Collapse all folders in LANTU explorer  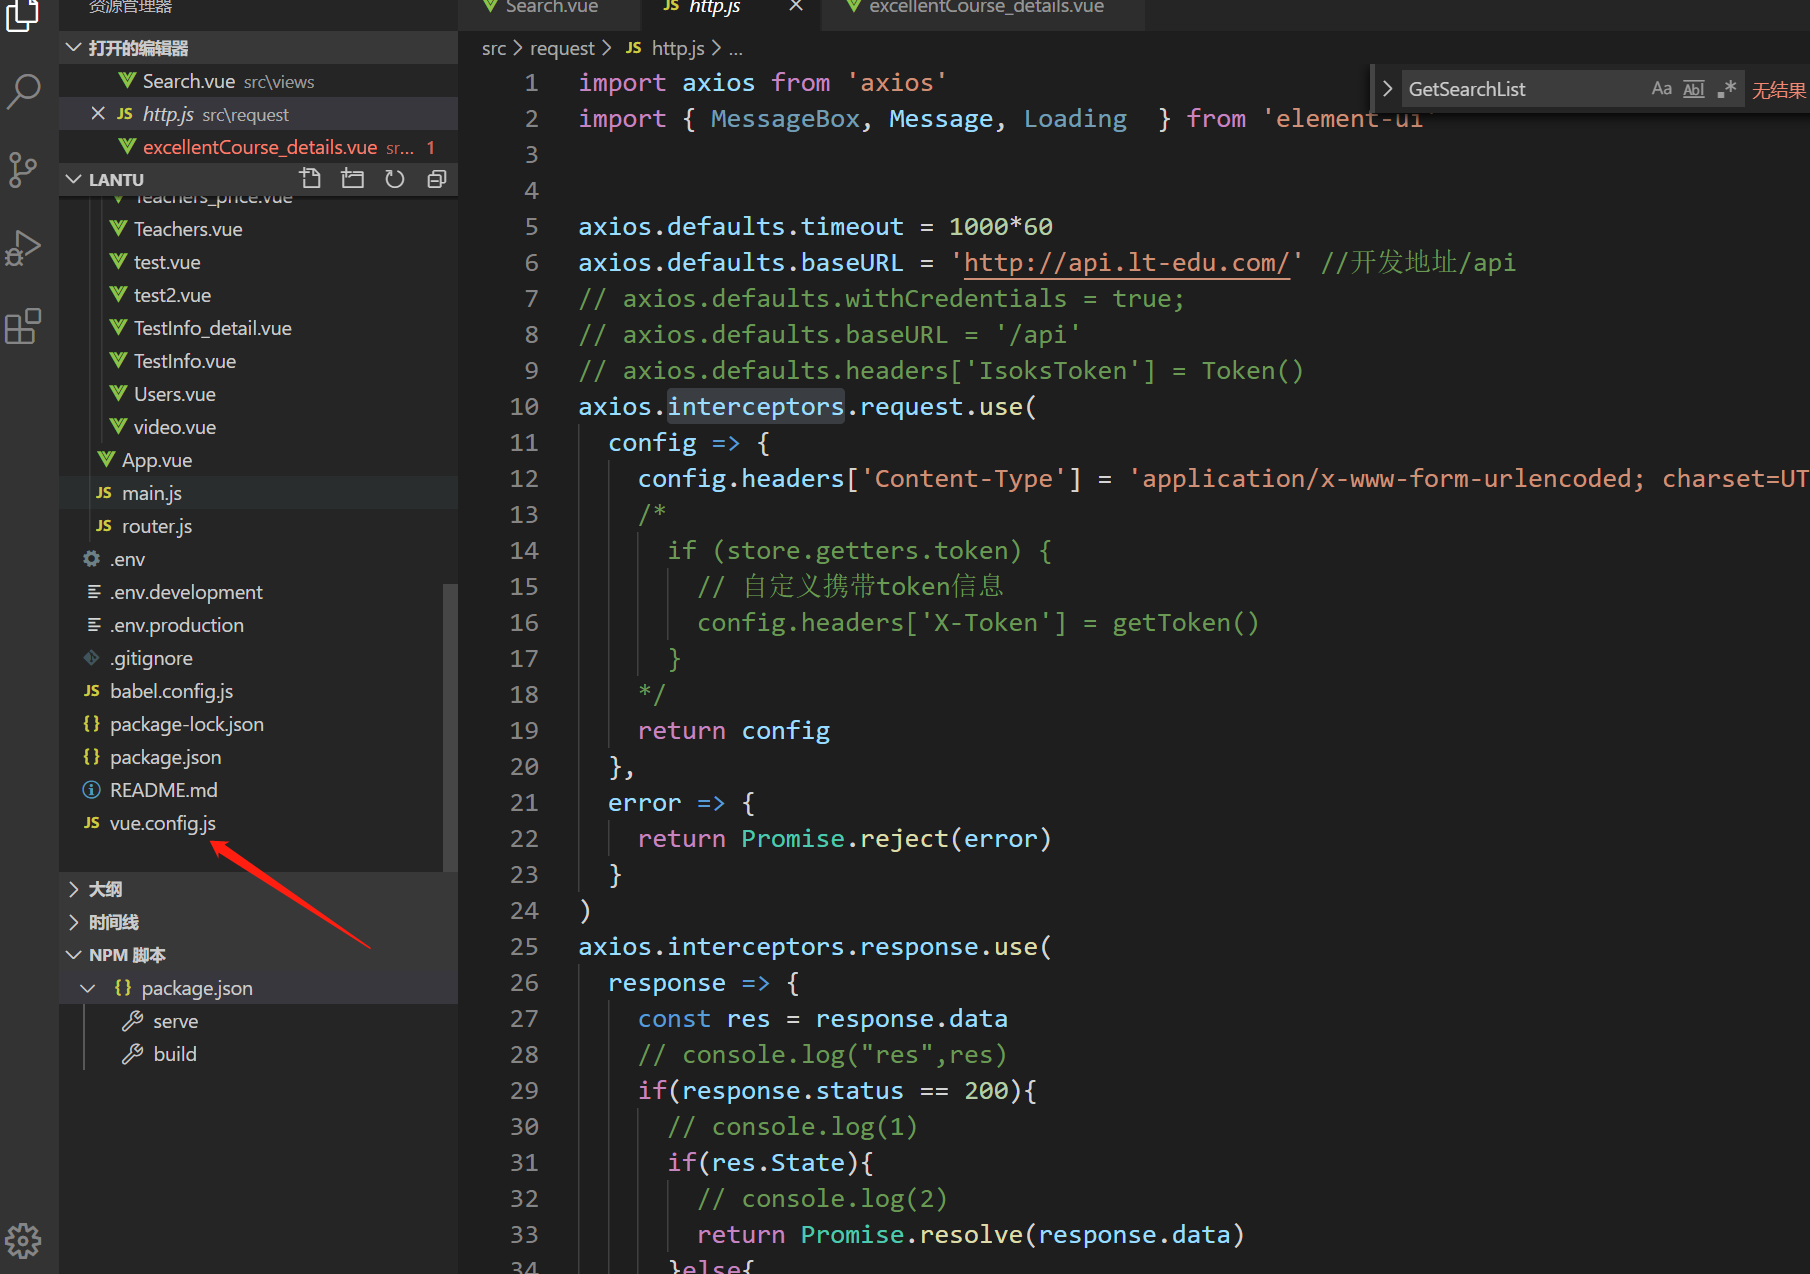point(437,179)
